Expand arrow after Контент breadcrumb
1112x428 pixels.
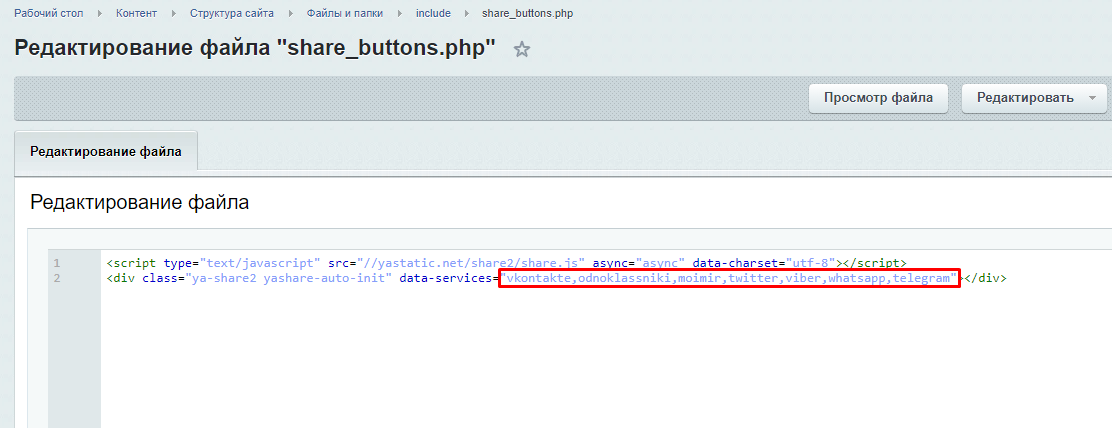[174, 13]
